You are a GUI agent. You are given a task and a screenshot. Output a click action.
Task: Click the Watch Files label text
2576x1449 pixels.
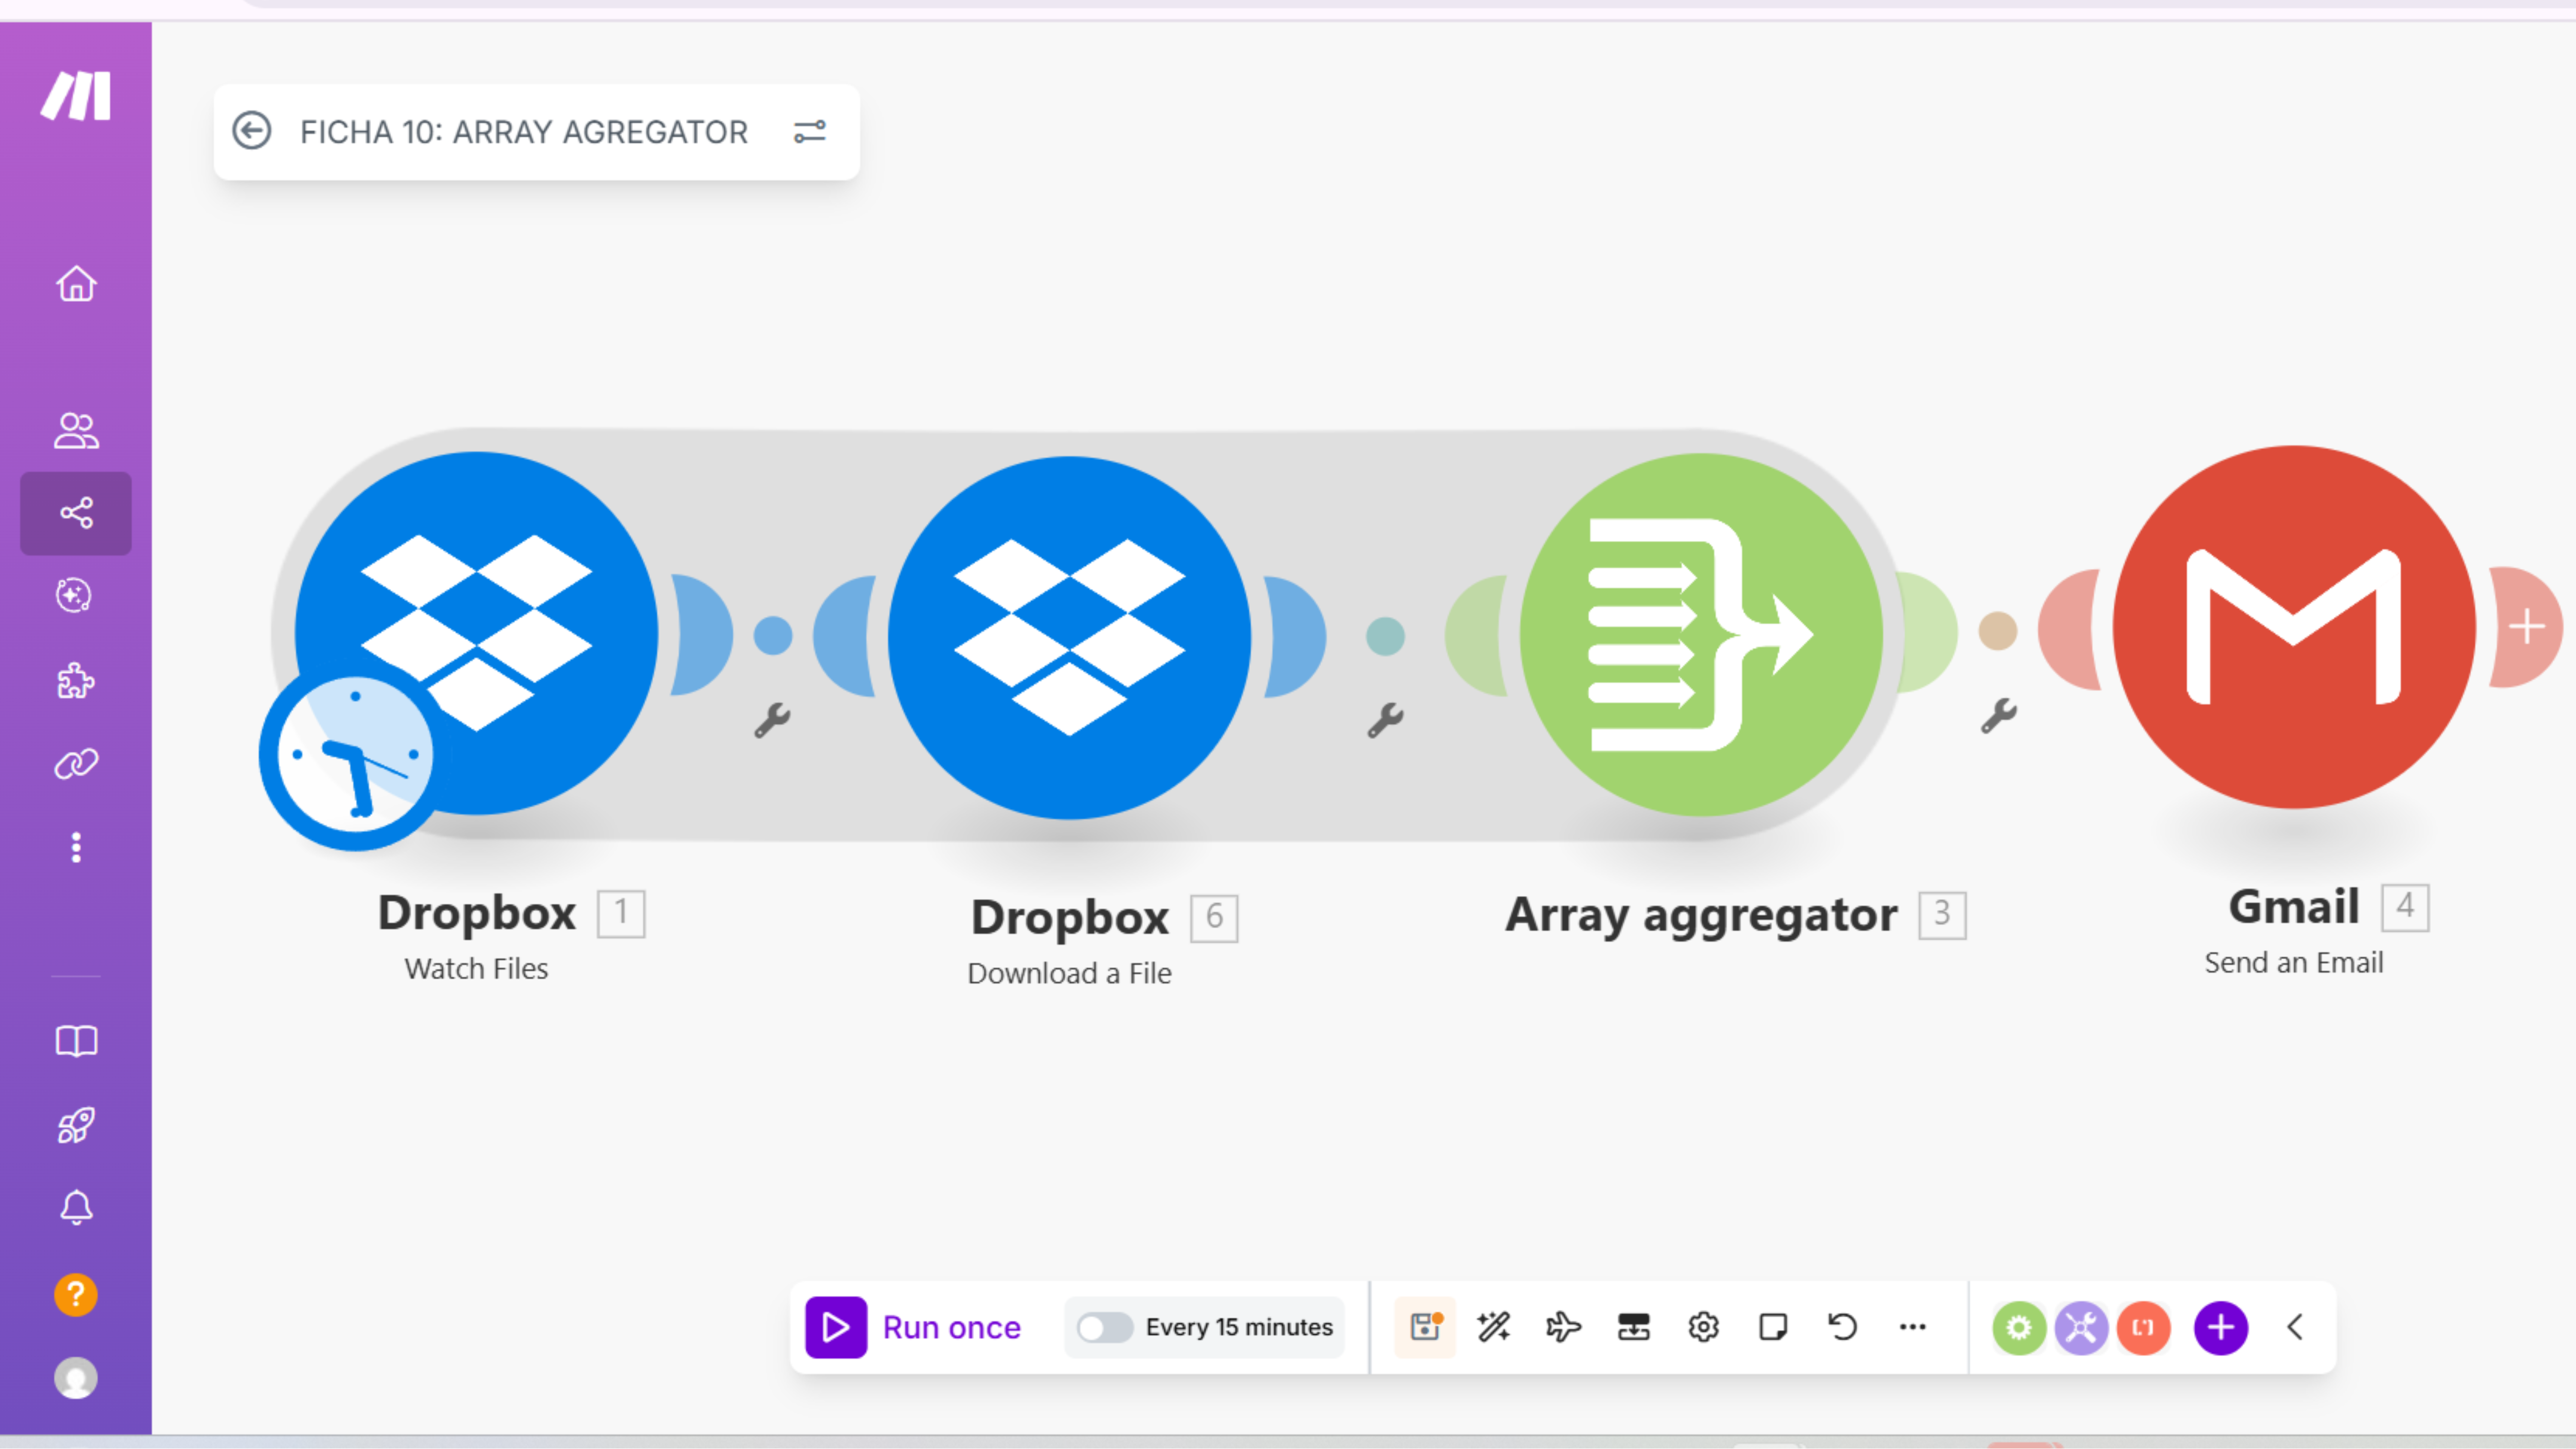[476, 969]
